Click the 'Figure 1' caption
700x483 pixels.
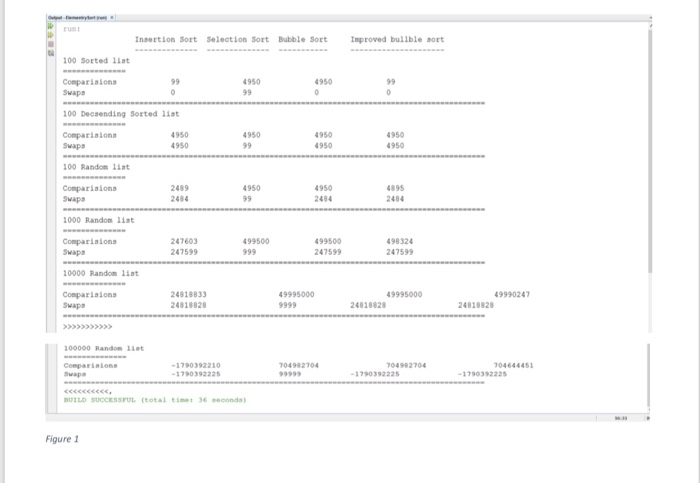62,439
